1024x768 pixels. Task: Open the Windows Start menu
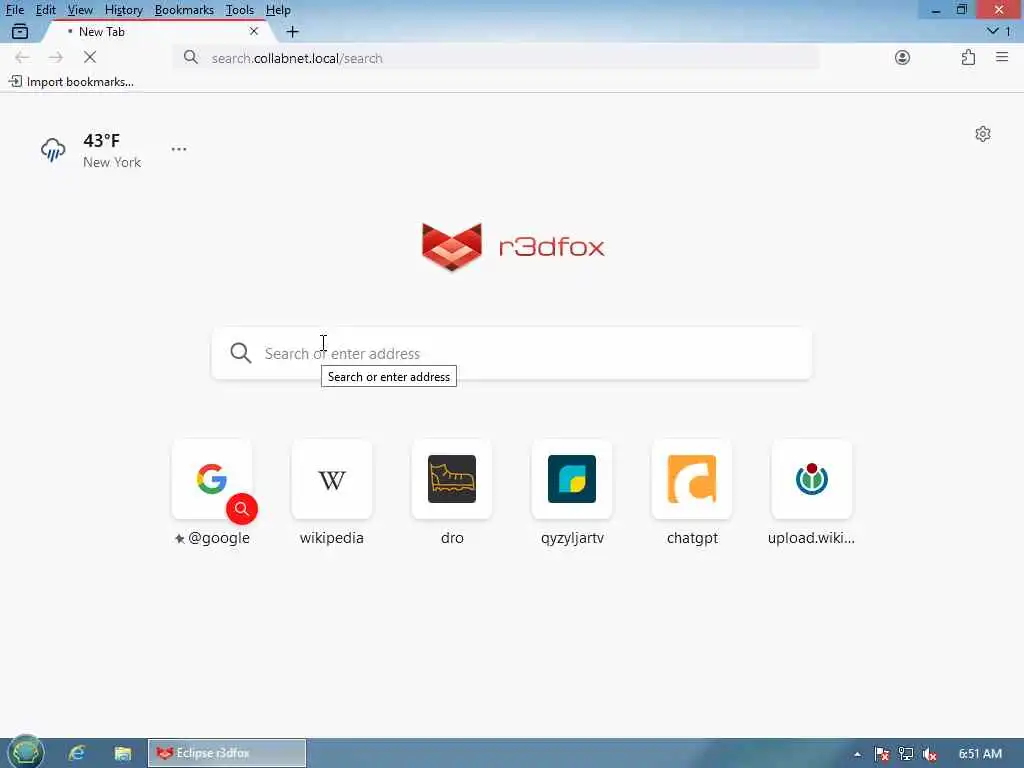pos(26,753)
